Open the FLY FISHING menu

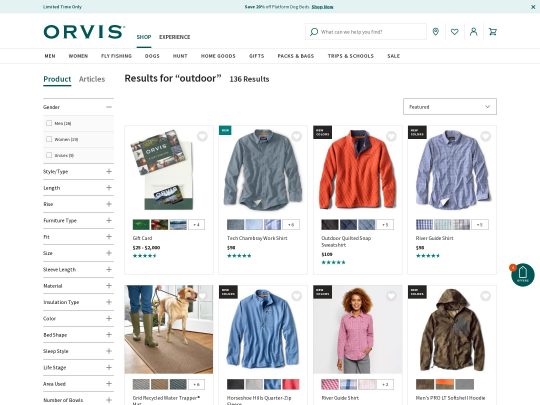[x=116, y=56]
